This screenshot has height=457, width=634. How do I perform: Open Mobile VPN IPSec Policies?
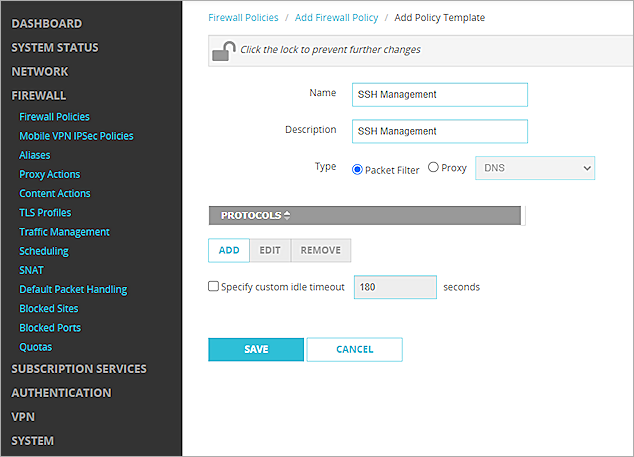coord(76,136)
